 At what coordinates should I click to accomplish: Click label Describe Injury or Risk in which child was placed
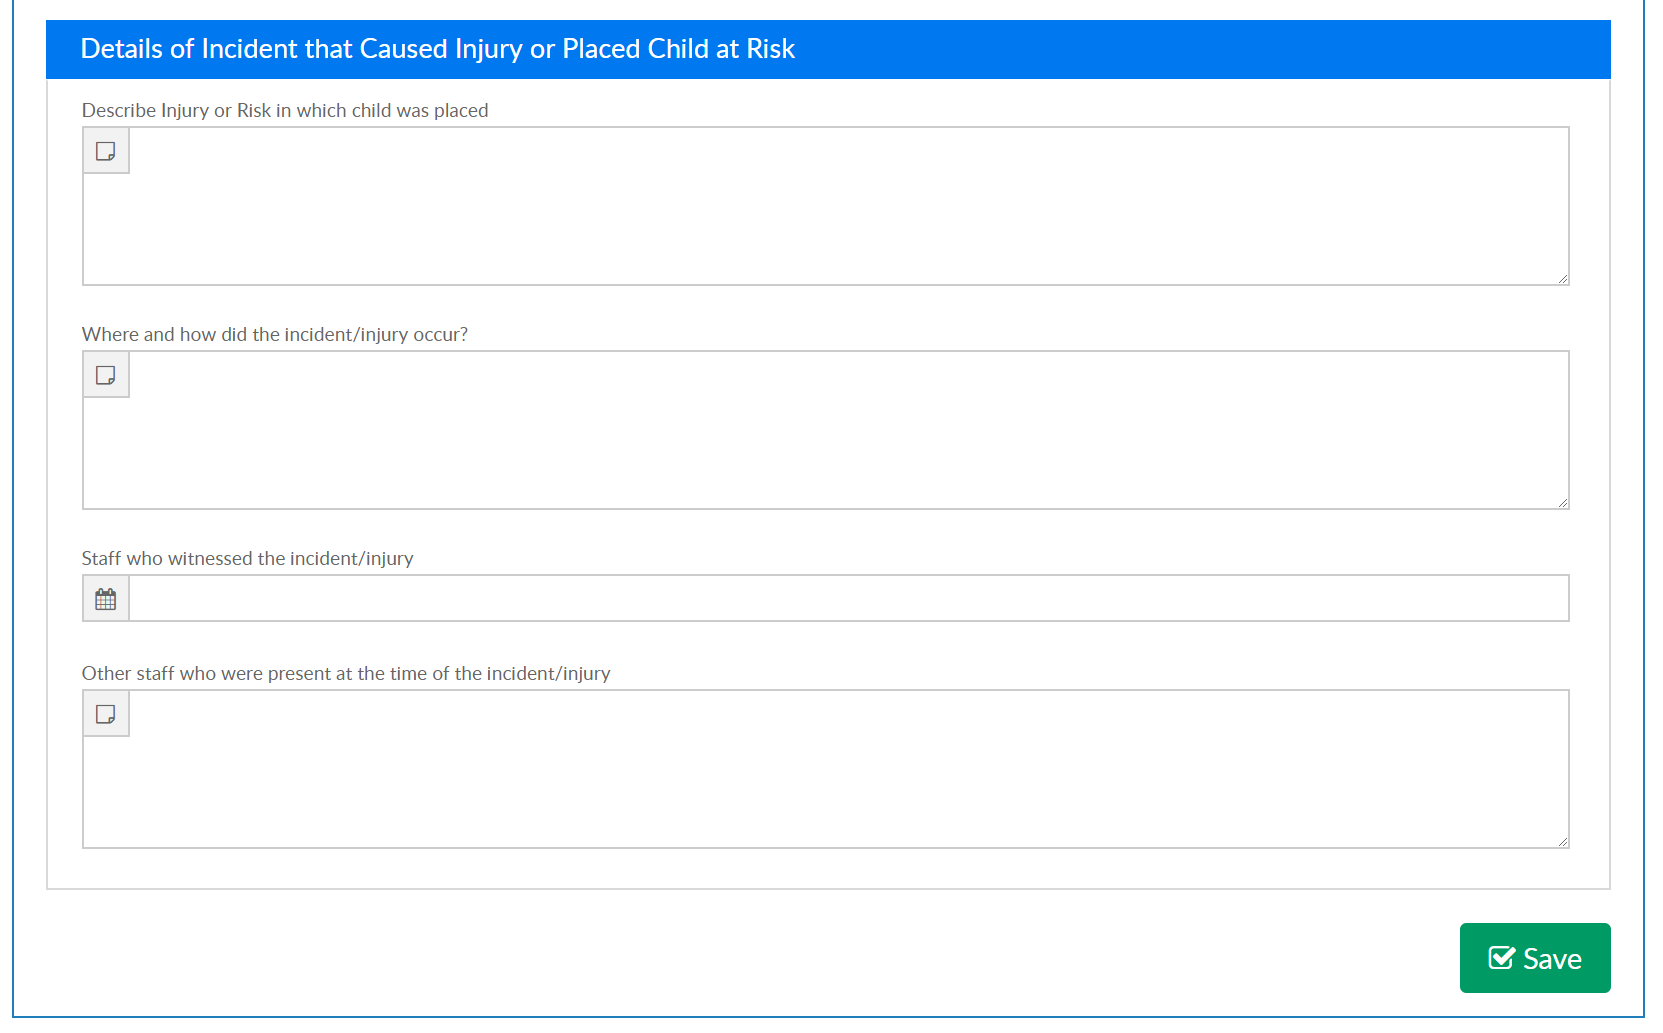pyautogui.click(x=285, y=110)
